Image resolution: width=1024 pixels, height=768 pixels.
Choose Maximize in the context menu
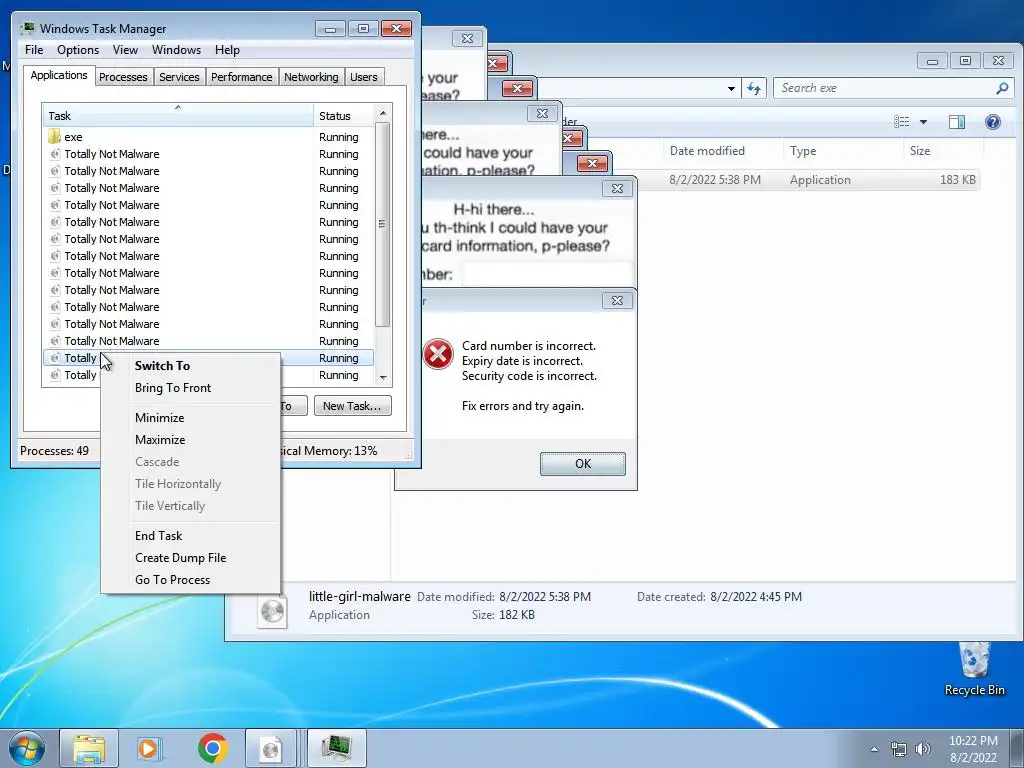(191, 440)
